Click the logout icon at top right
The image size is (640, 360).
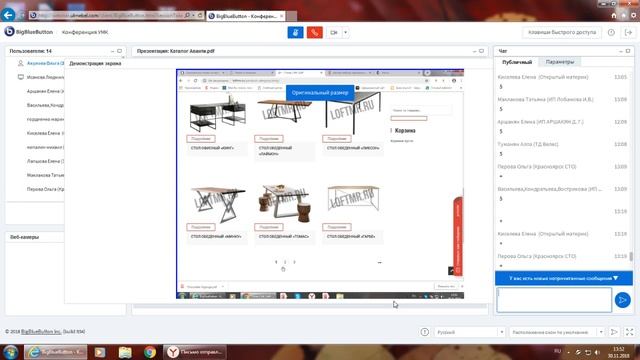point(628,32)
